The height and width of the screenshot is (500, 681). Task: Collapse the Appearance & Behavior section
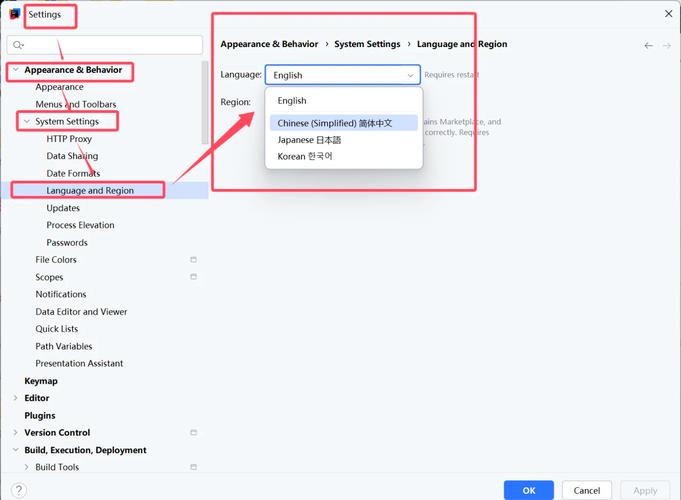click(x=15, y=70)
